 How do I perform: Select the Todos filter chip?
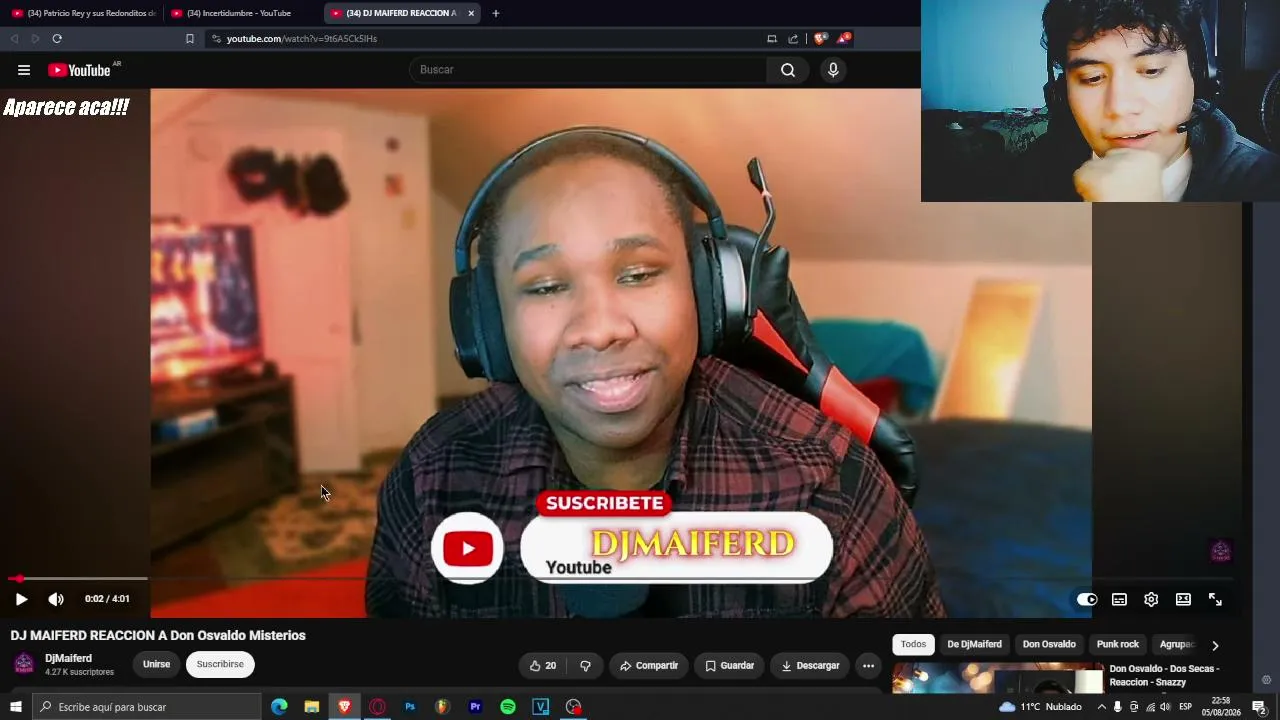913,645
